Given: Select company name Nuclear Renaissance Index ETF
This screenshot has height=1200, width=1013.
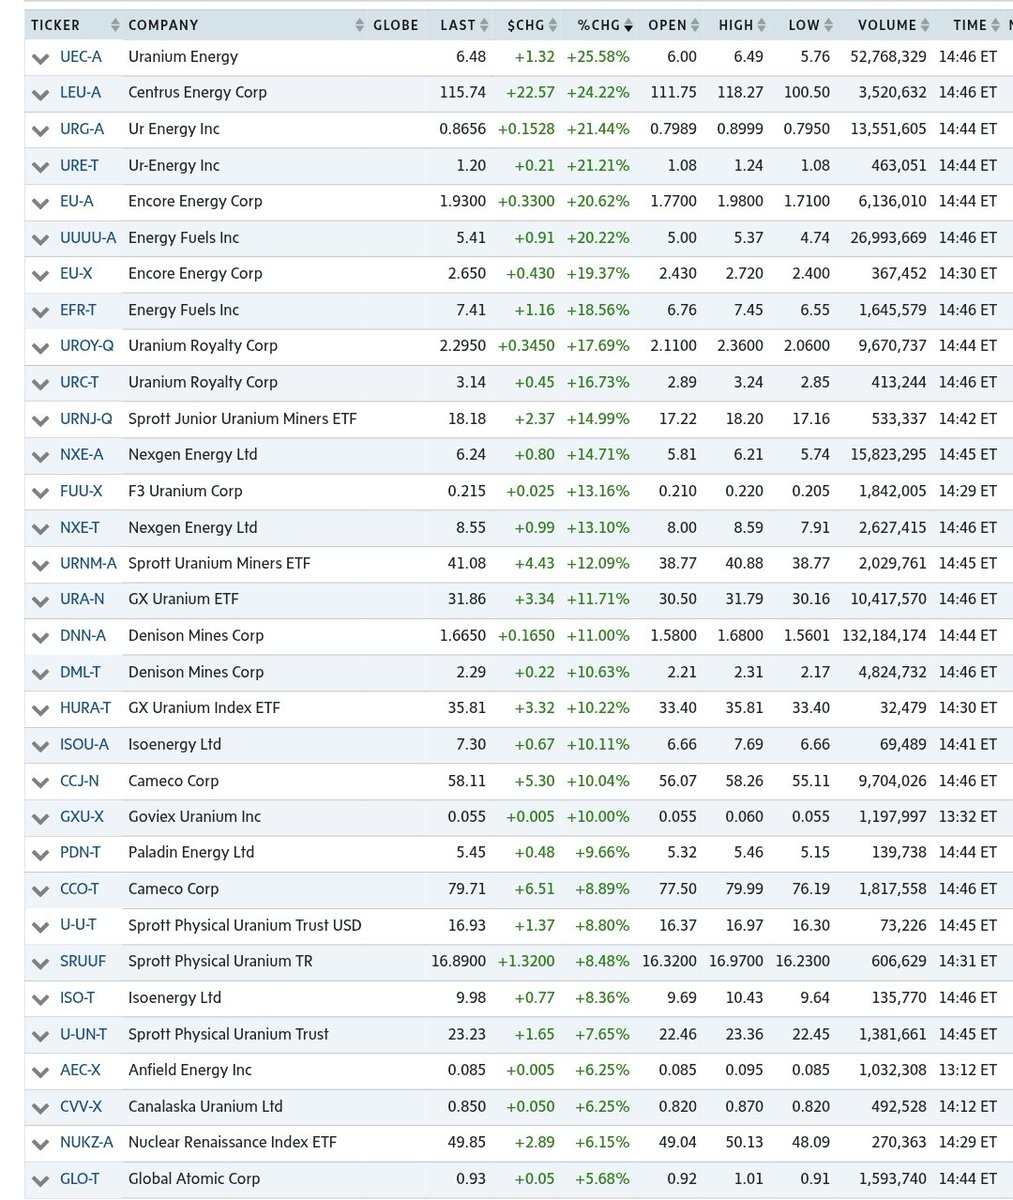Looking at the screenshot, I should pyautogui.click(x=232, y=1142).
